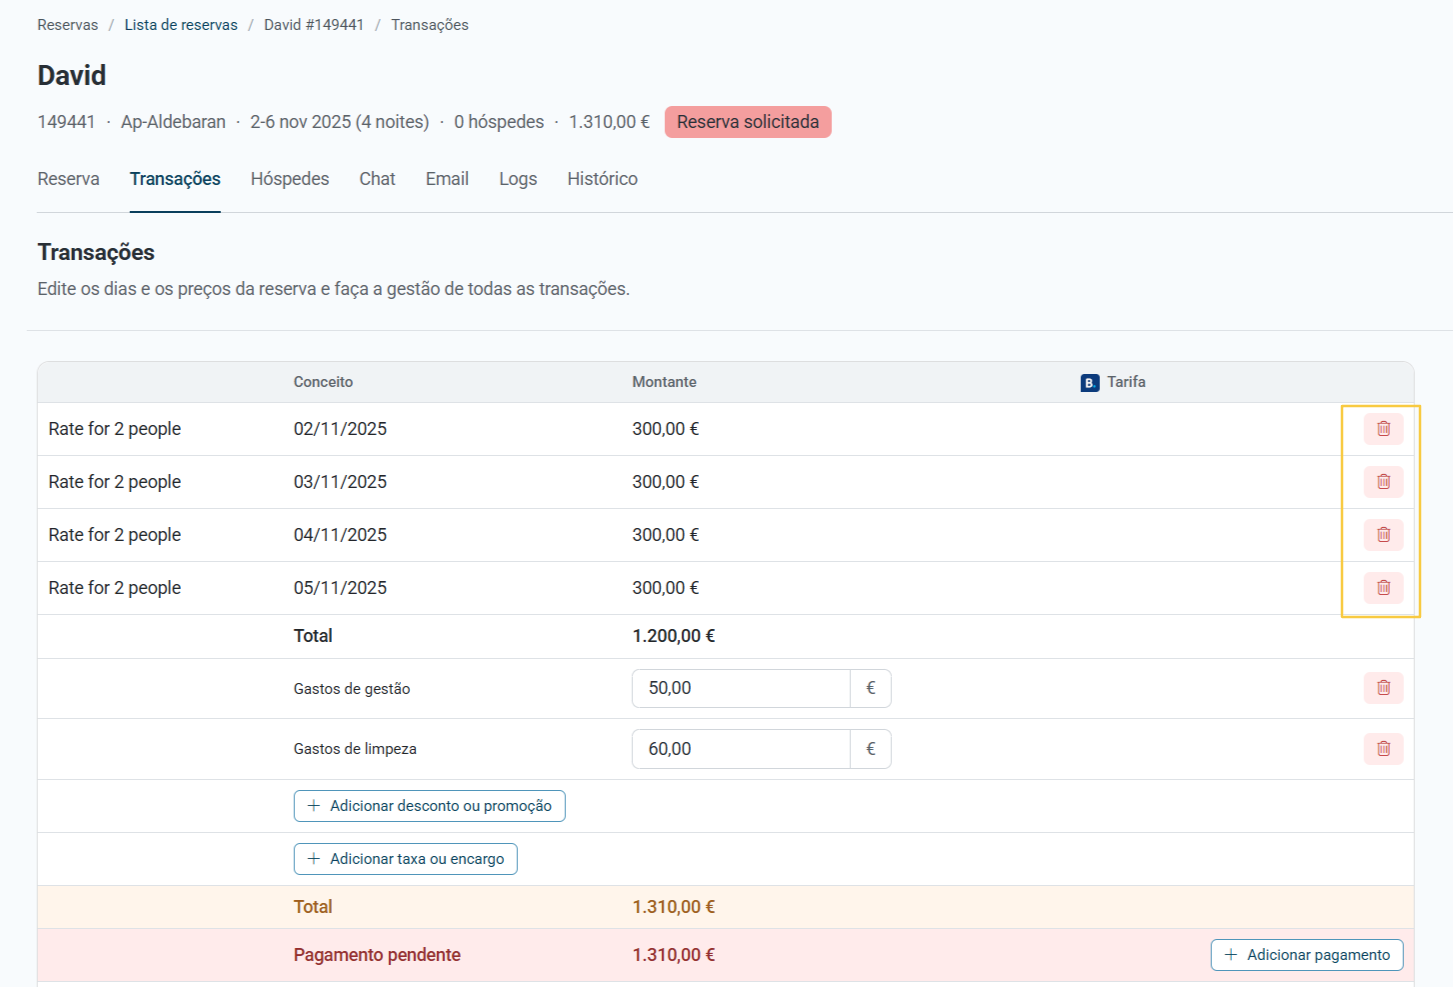Edit the Gastos de limpeza amount field

coord(741,749)
